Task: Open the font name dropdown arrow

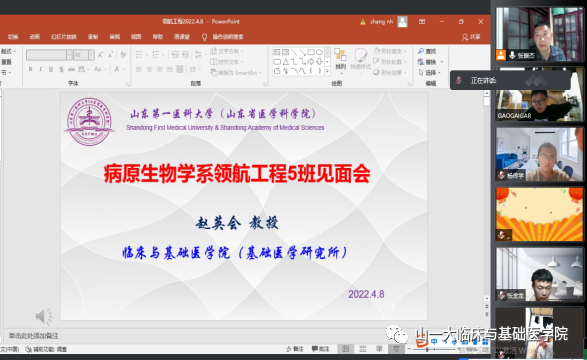Action: (x=69, y=55)
